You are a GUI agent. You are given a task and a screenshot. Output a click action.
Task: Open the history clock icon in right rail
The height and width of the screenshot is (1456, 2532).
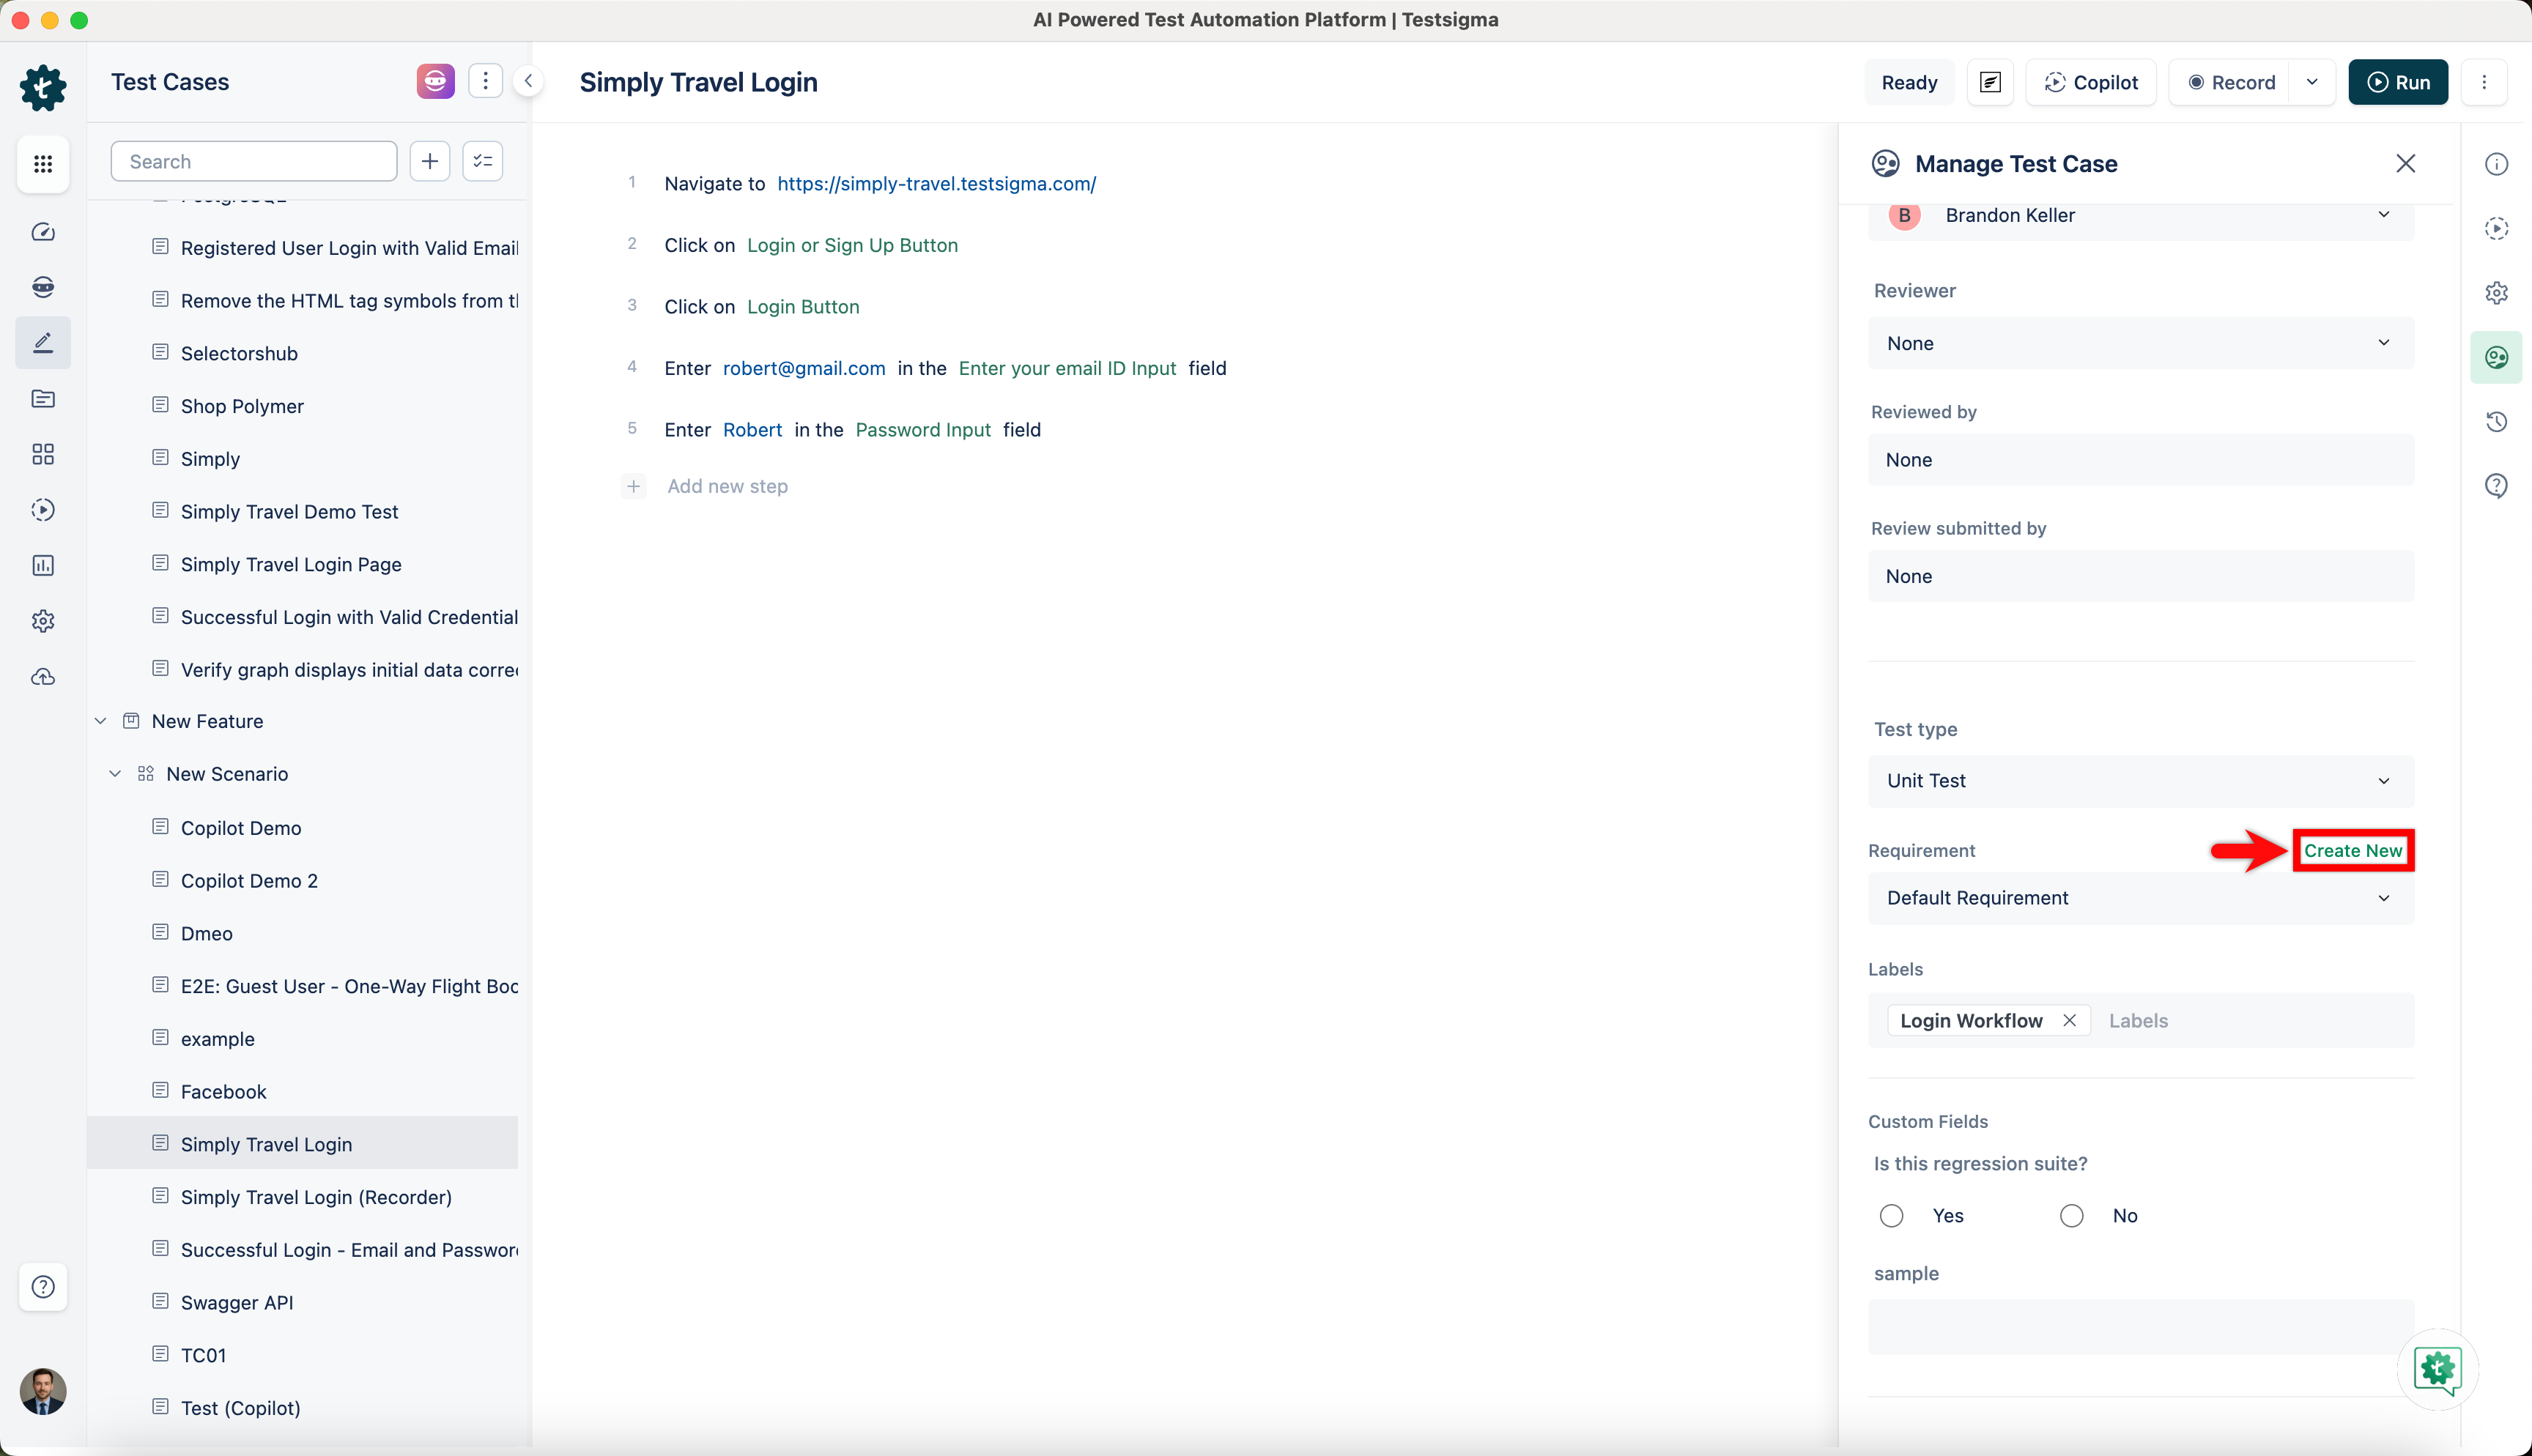[x=2497, y=422]
